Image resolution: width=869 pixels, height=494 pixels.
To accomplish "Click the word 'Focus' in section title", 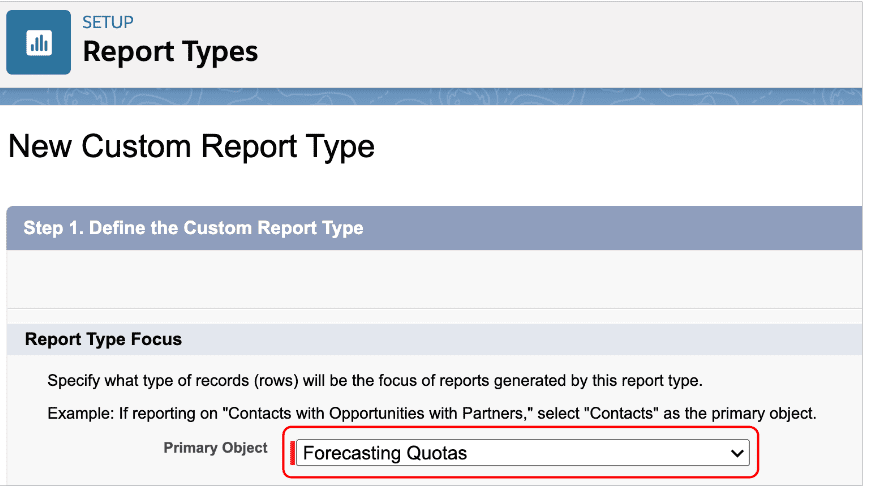I will 157,339.
